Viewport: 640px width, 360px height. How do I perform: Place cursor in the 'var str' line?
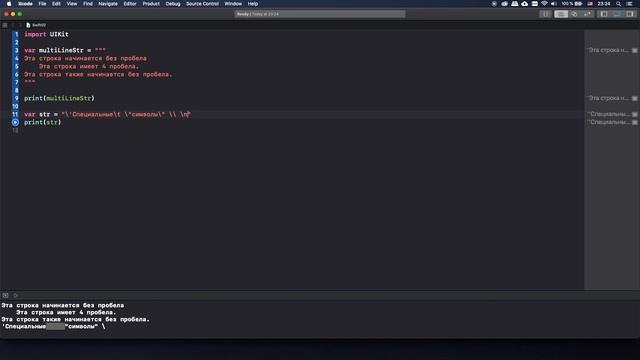[107, 114]
